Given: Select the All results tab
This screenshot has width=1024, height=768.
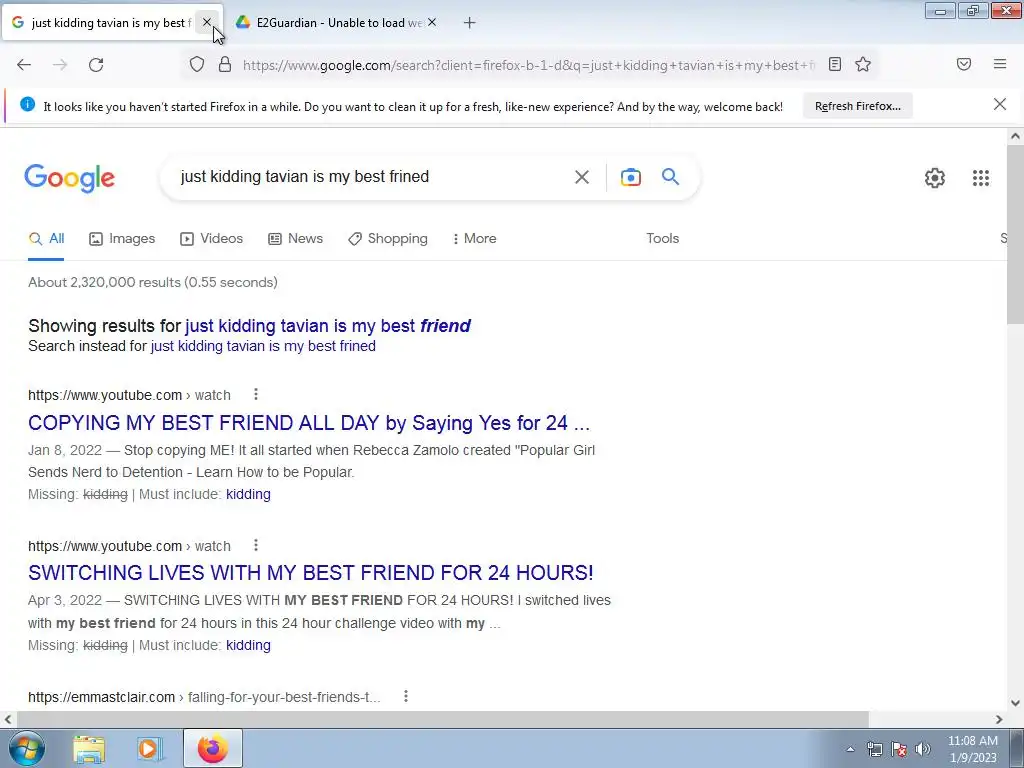Looking at the screenshot, I should pyautogui.click(x=46, y=238).
